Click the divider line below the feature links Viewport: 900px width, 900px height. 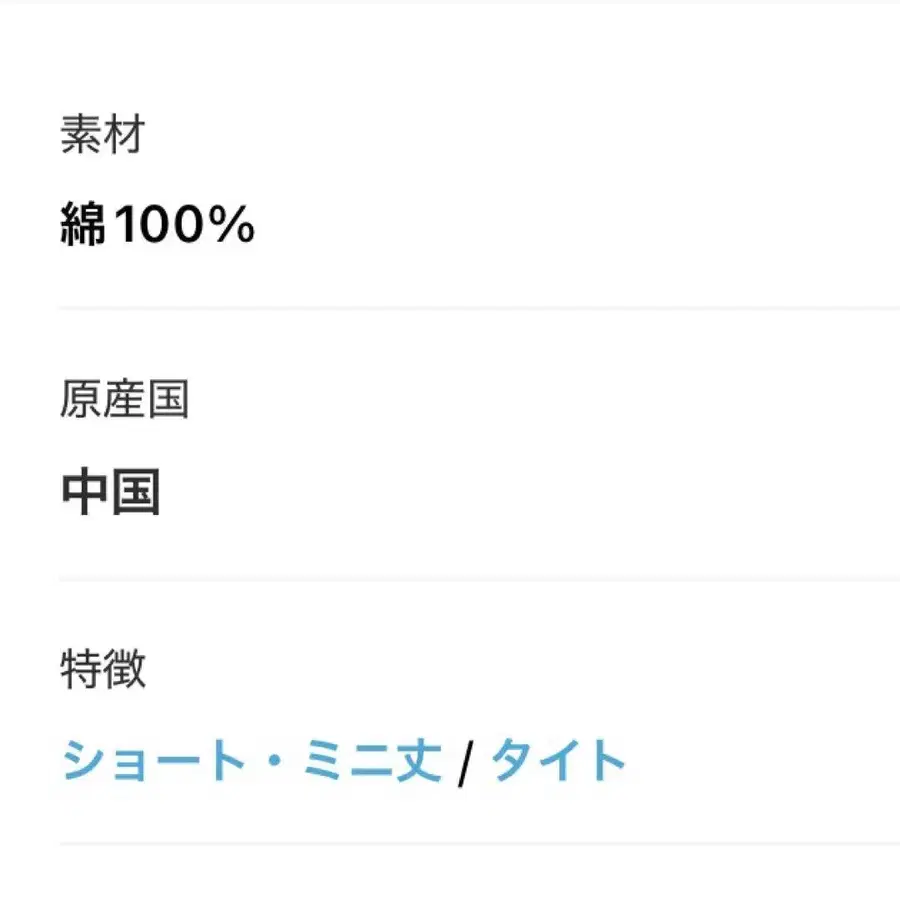coord(479,844)
